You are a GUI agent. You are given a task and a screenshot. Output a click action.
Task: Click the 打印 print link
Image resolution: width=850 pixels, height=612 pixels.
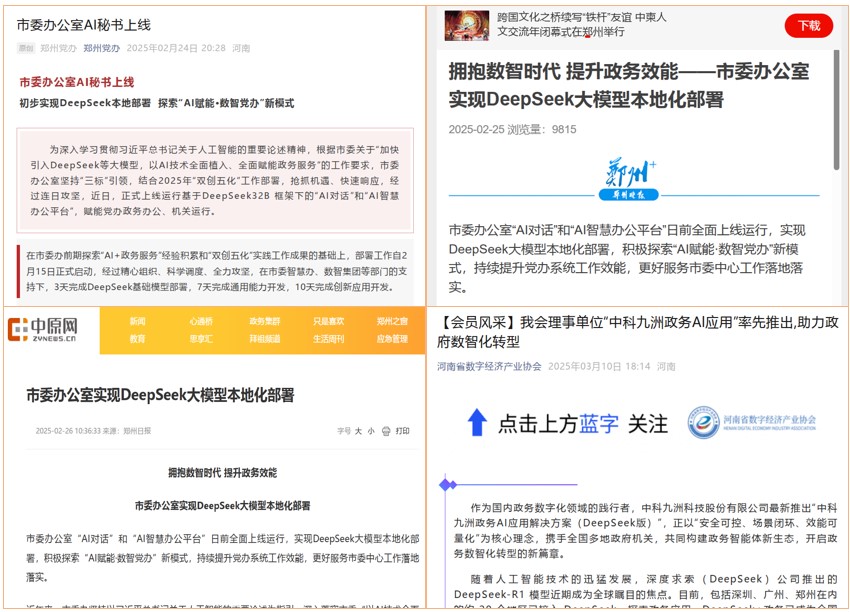[x=402, y=431]
